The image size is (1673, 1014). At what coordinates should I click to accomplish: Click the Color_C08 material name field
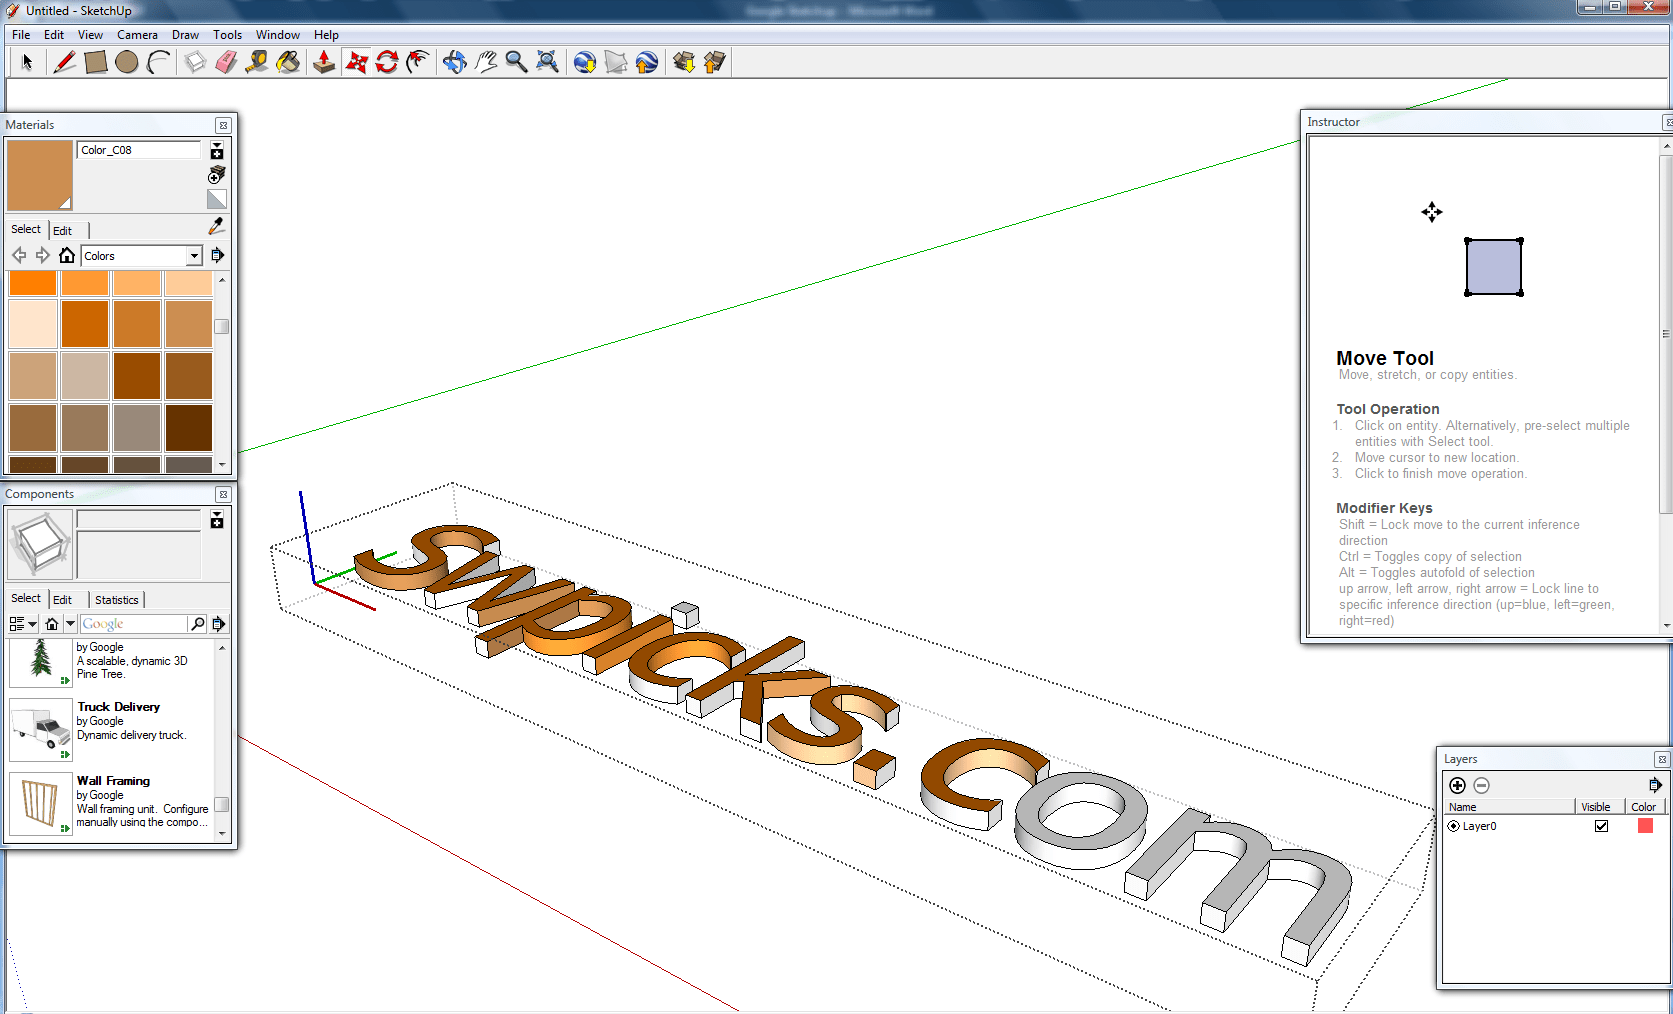[x=139, y=150]
